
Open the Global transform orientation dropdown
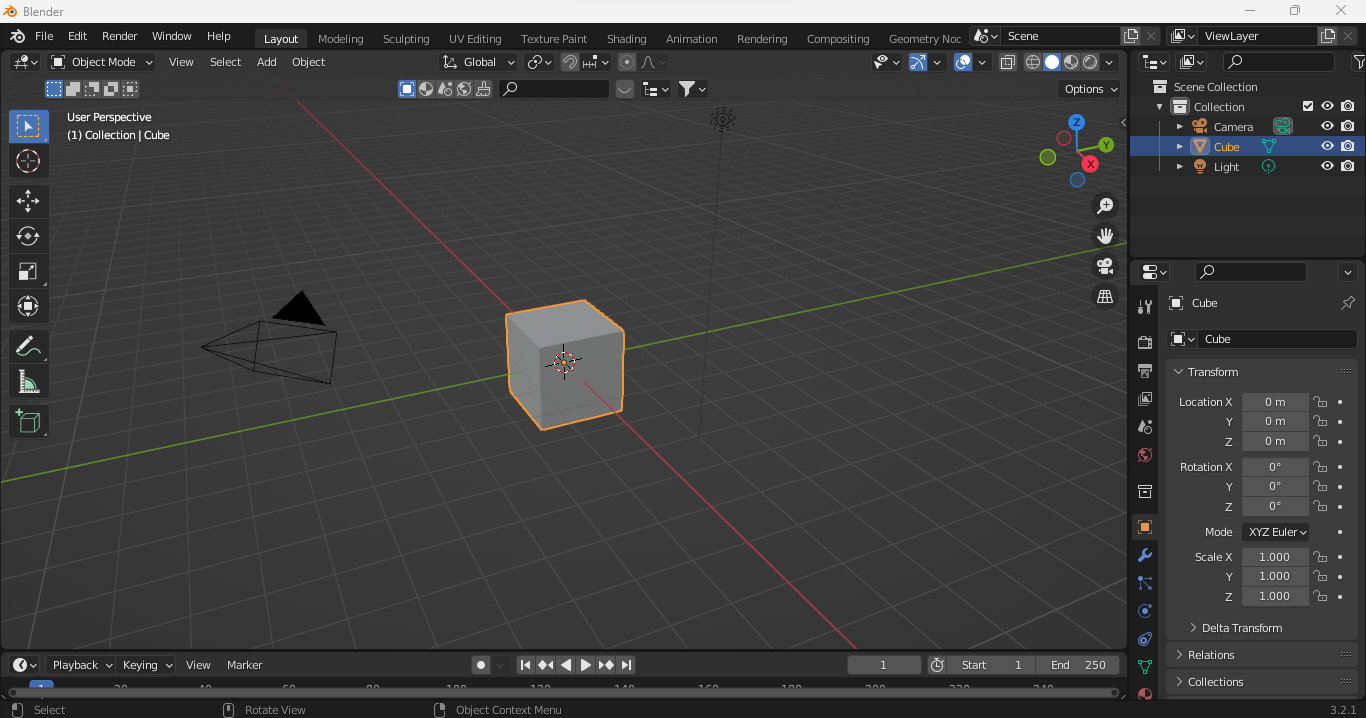point(478,62)
